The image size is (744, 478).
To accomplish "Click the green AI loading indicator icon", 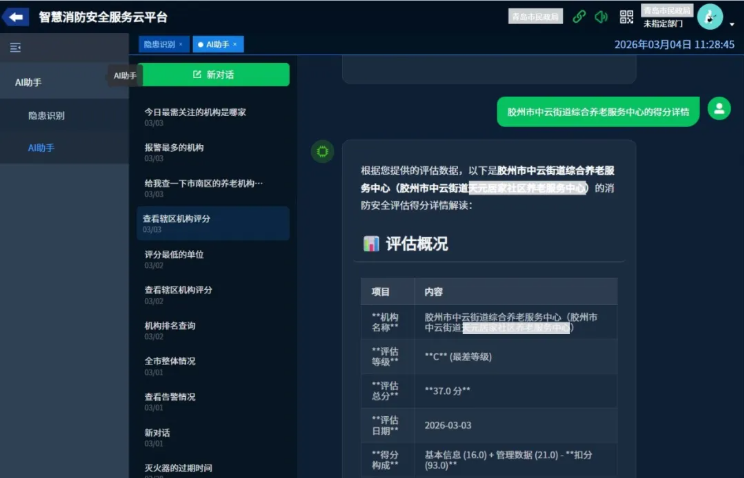I will tap(322, 151).
